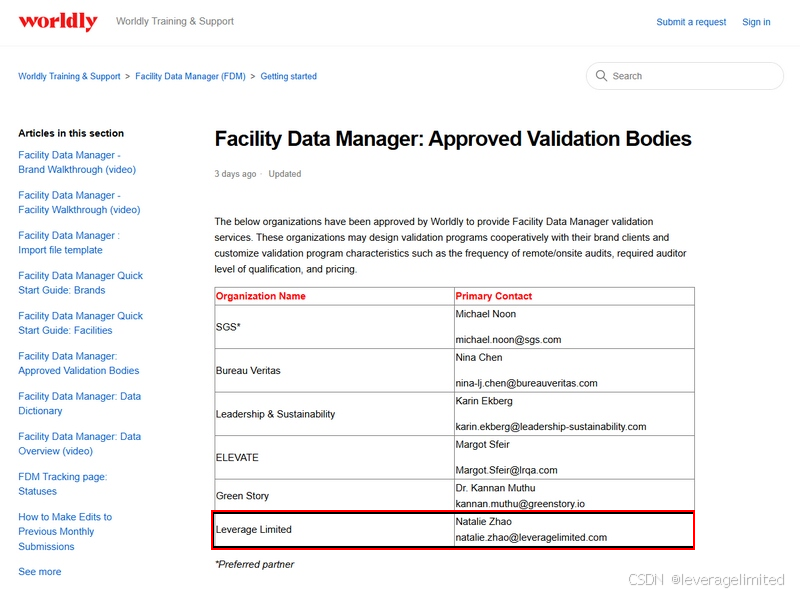Click contact name Dr. Kannan Muthu

point(495,488)
